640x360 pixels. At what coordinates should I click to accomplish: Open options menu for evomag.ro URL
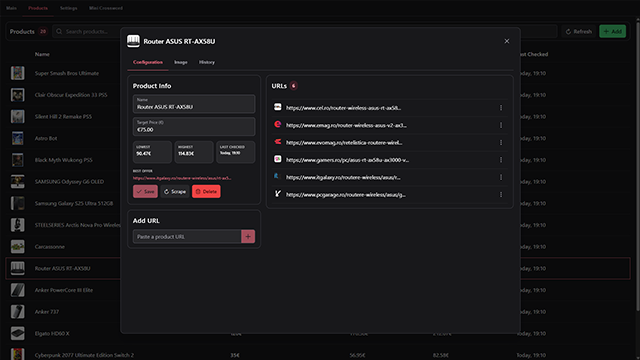[501, 142]
